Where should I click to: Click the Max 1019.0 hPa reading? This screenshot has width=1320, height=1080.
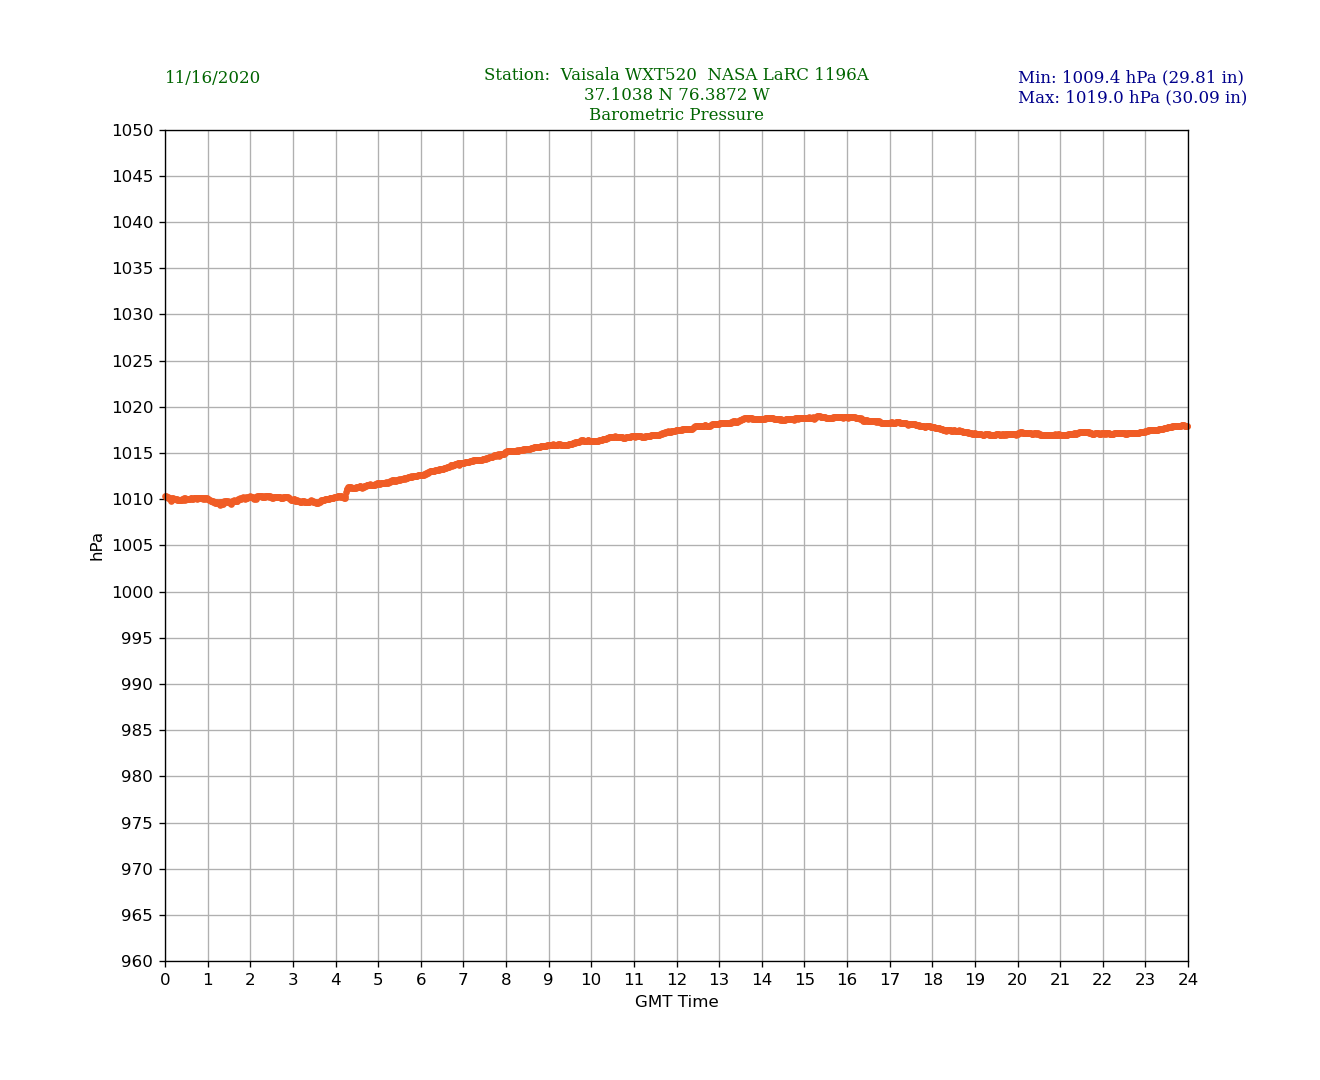(1132, 98)
